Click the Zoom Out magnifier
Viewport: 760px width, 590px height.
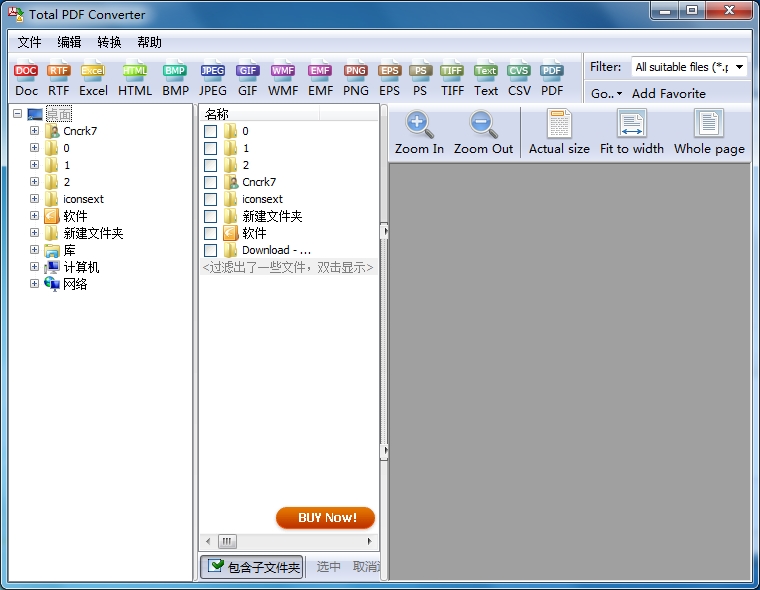tap(483, 132)
